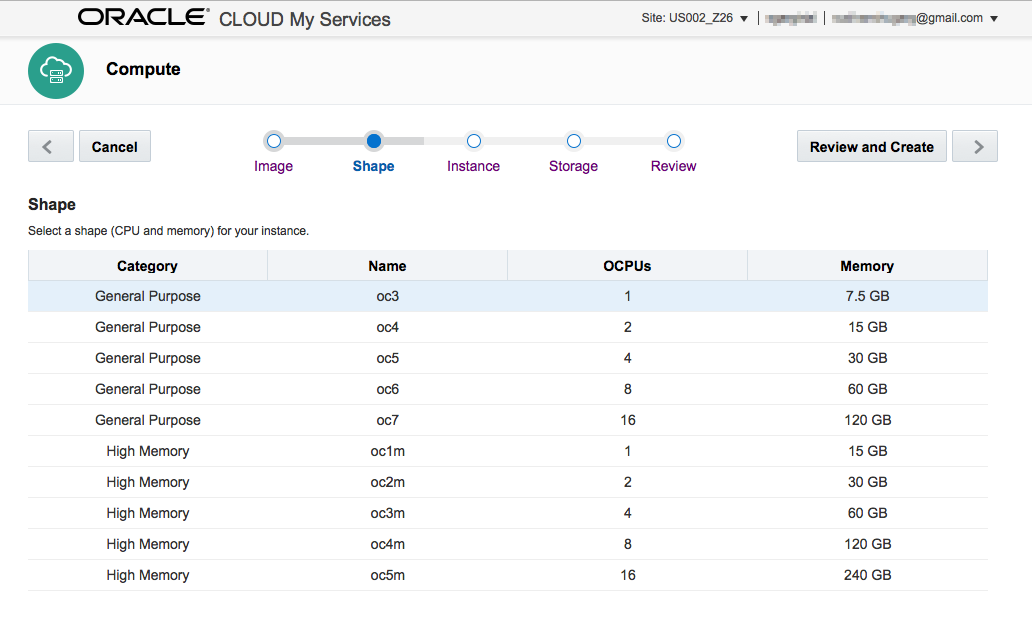The height and width of the screenshot is (620, 1032).
Task: Click the Cancel button
Action: point(114,146)
